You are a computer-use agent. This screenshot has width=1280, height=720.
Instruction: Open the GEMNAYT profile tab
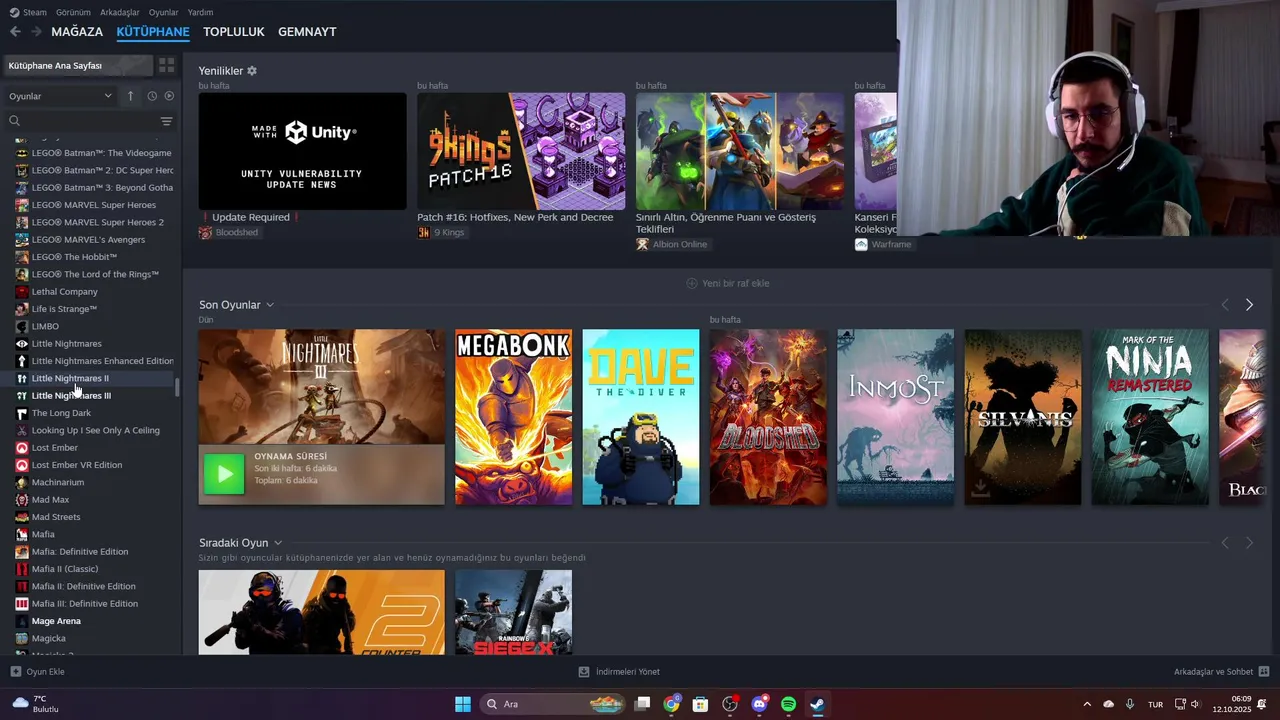[x=307, y=32]
